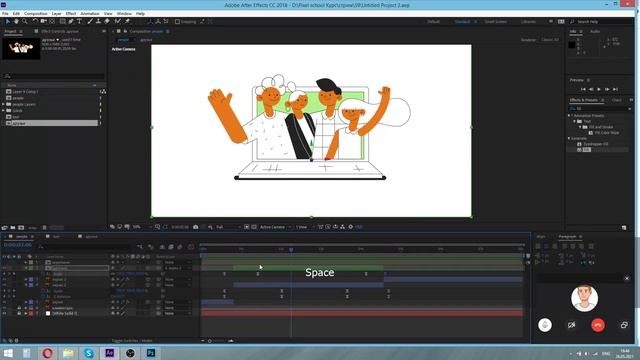Open magnification ratio 50% dropdown
This screenshot has width=640, height=360.
click(142, 227)
